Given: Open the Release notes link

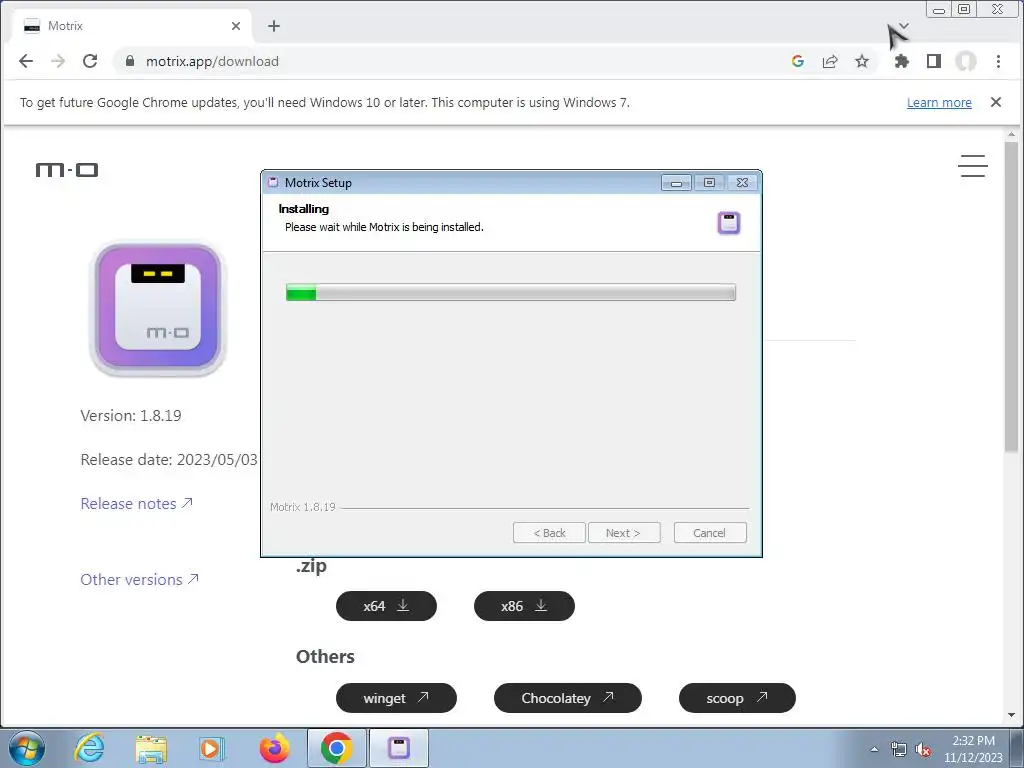Looking at the screenshot, I should click(136, 504).
